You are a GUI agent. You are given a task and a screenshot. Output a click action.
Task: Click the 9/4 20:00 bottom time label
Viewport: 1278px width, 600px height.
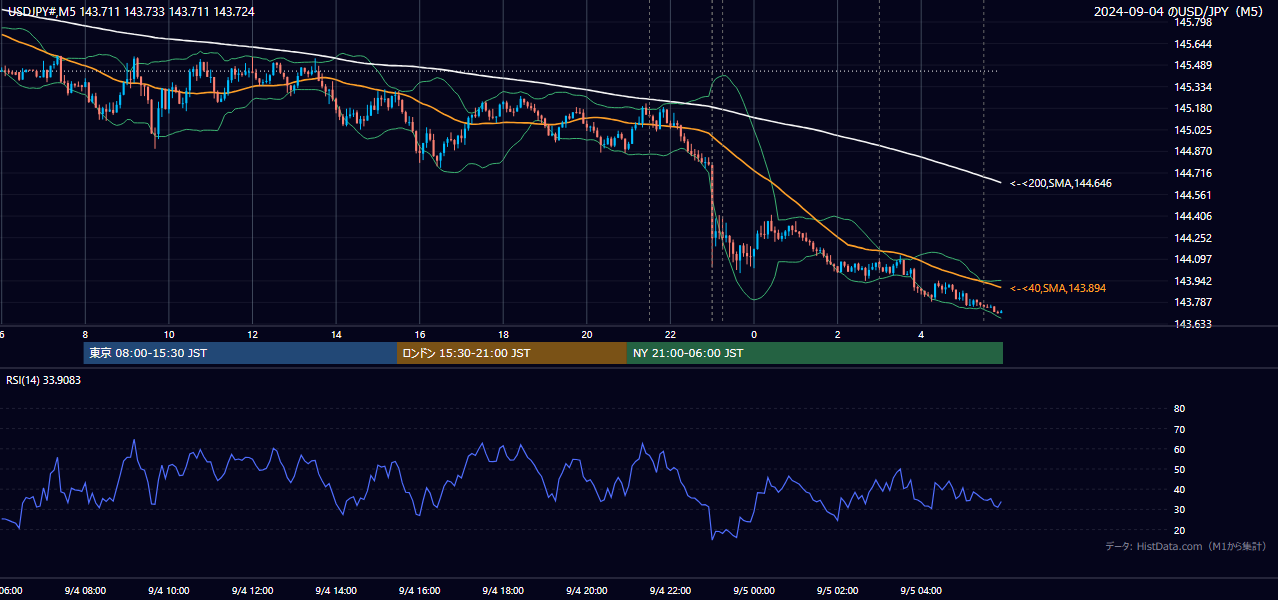pos(587,591)
